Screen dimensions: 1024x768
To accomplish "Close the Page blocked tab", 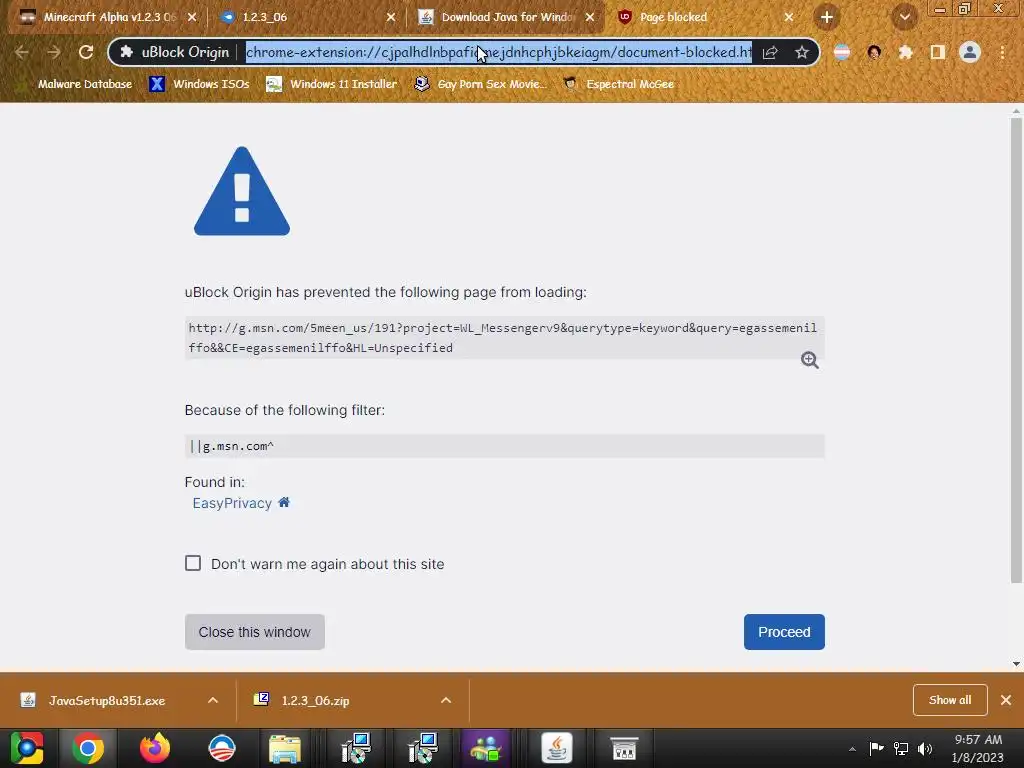I will [x=788, y=18].
